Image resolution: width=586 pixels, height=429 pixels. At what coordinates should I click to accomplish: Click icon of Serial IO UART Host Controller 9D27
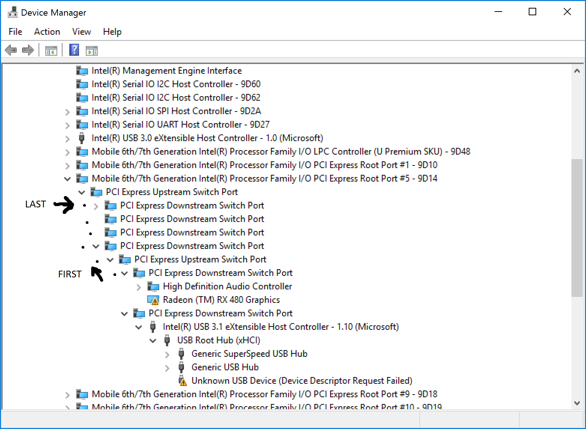coord(82,124)
